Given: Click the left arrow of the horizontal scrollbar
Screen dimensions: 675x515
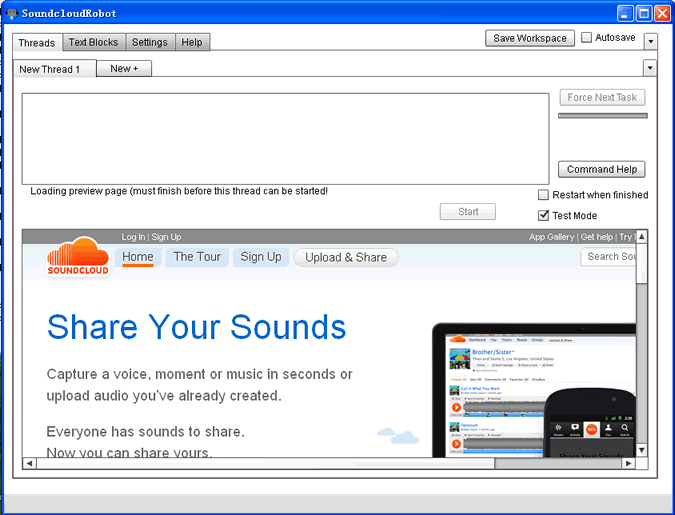Looking at the screenshot, I should pyautogui.click(x=29, y=463).
